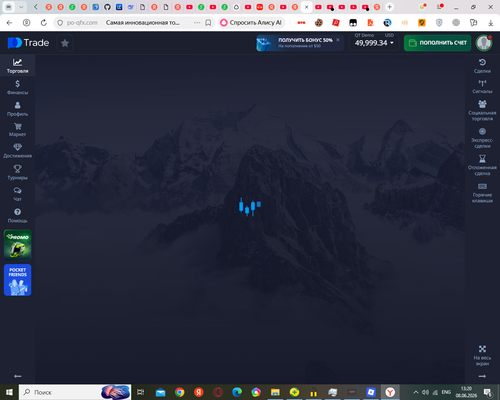Click ENG language indicator
The image size is (500, 400).
click(x=446, y=392)
